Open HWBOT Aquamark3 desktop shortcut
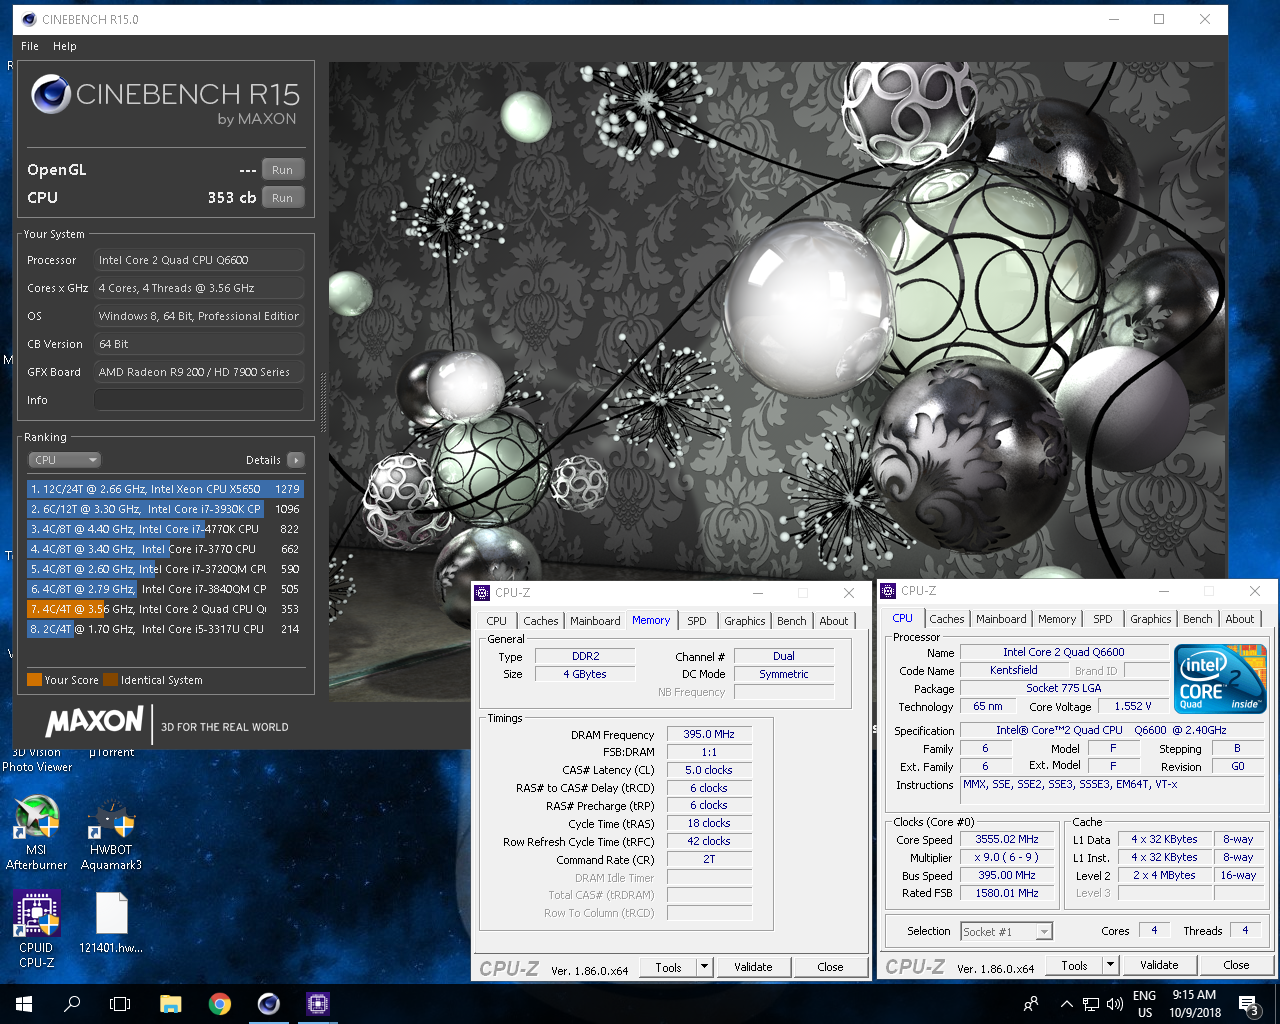 pyautogui.click(x=111, y=834)
